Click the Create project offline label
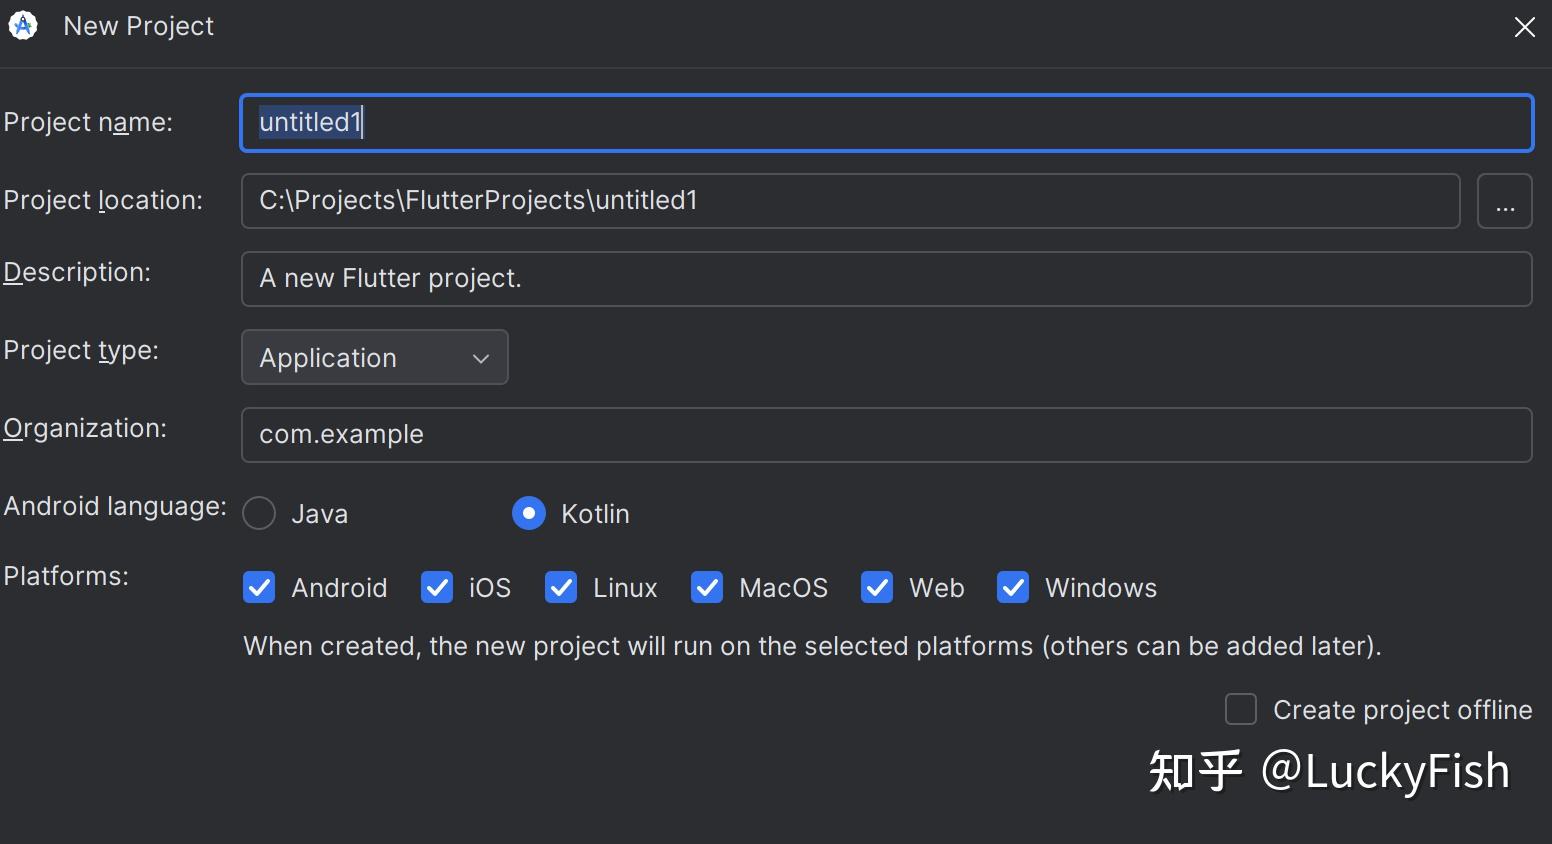 click(1402, 710)
